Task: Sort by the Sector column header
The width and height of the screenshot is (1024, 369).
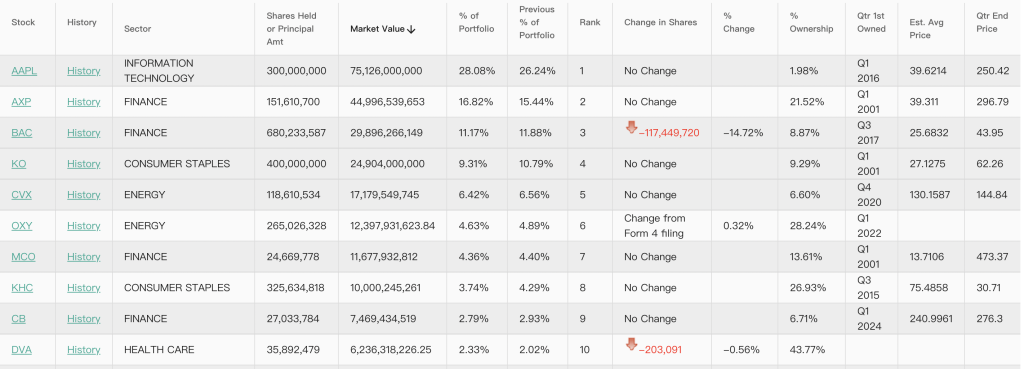Action: pos(138,29)
